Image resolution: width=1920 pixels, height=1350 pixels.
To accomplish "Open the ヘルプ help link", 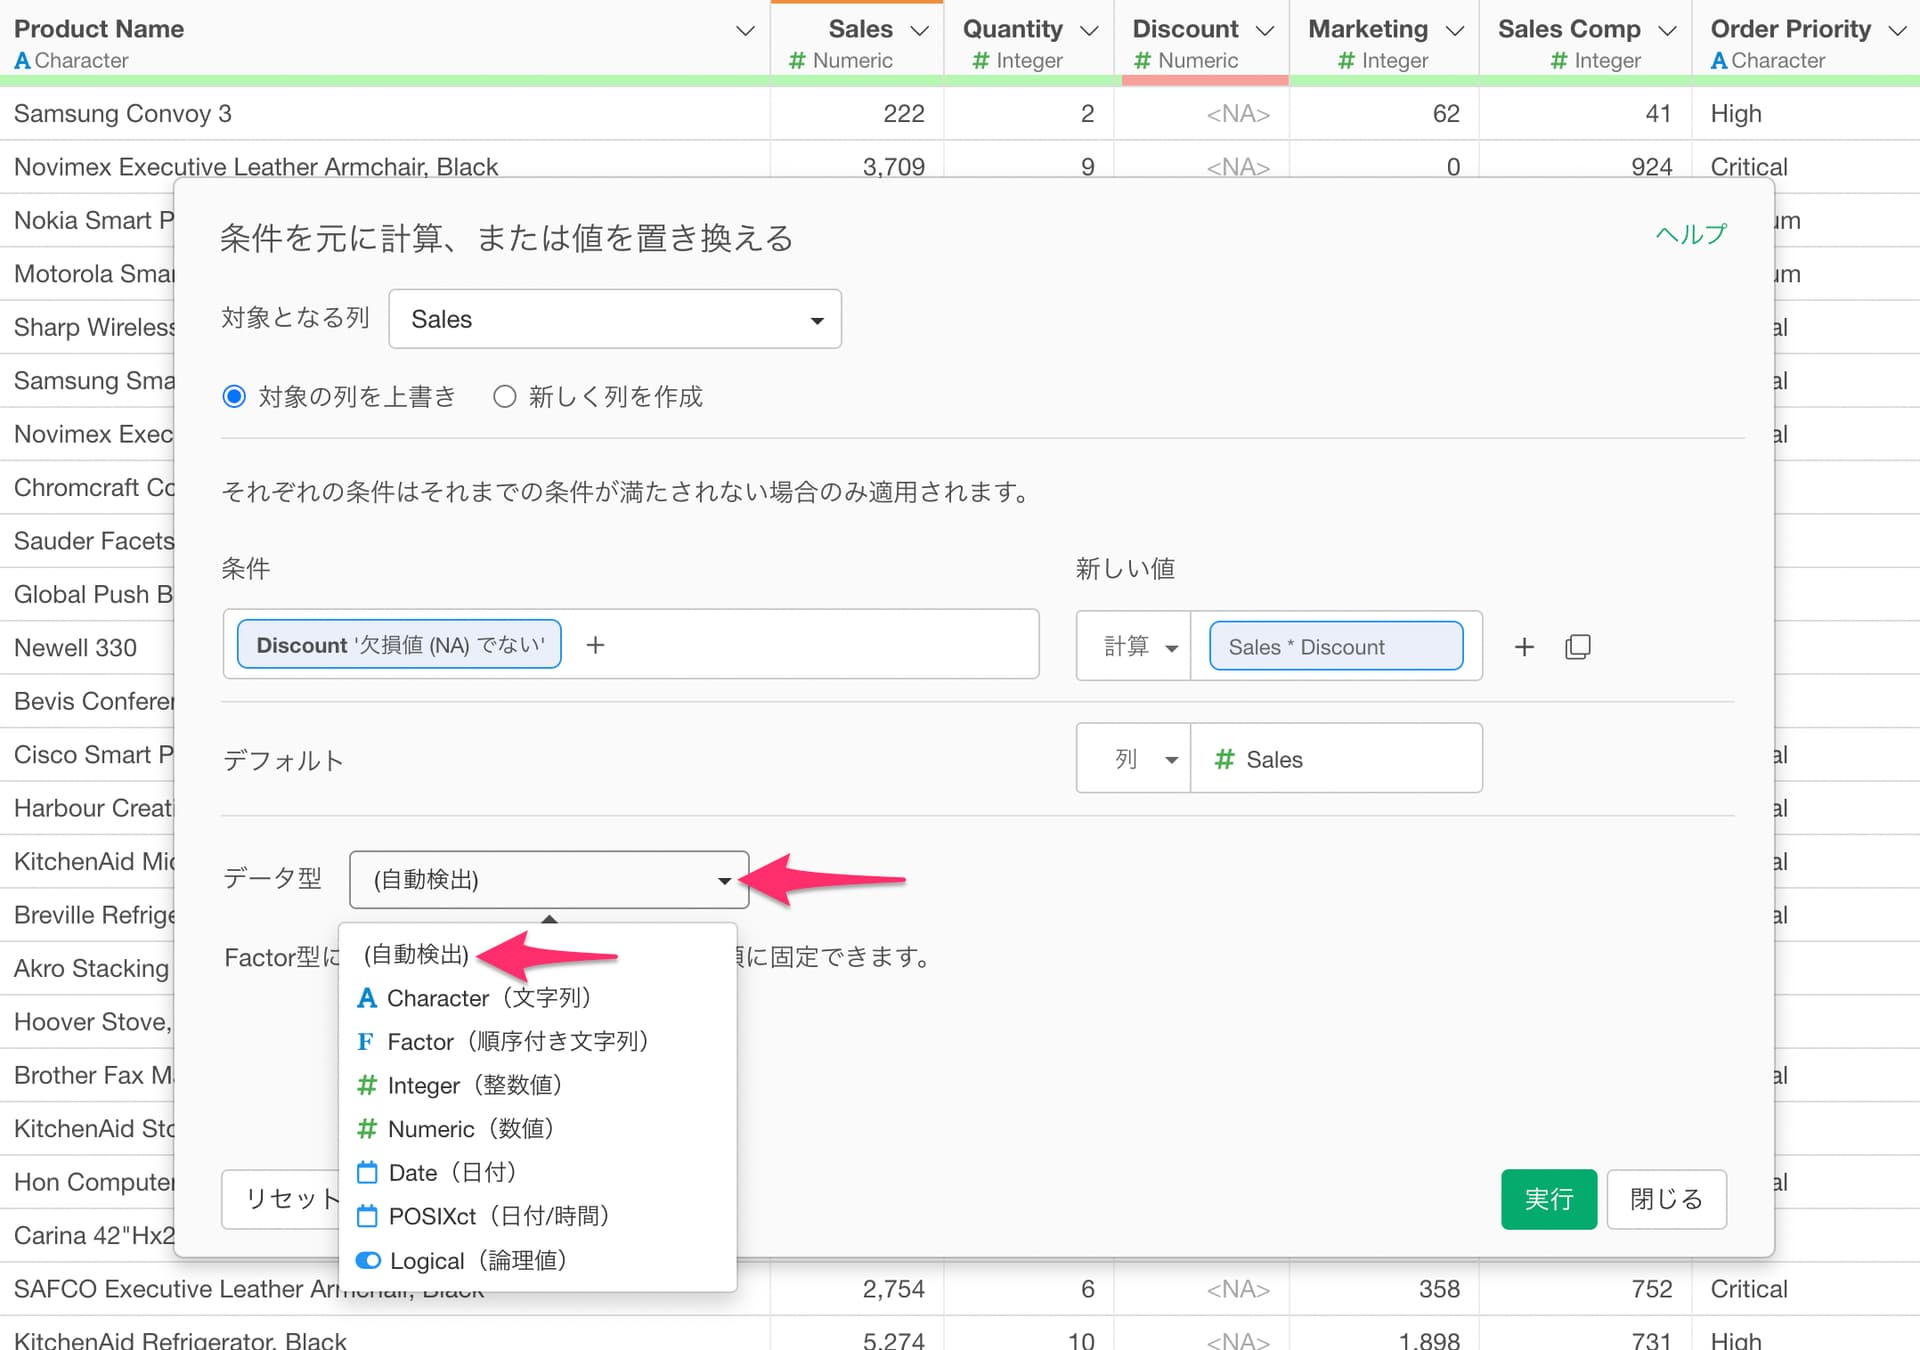I will coord(1690,234).
